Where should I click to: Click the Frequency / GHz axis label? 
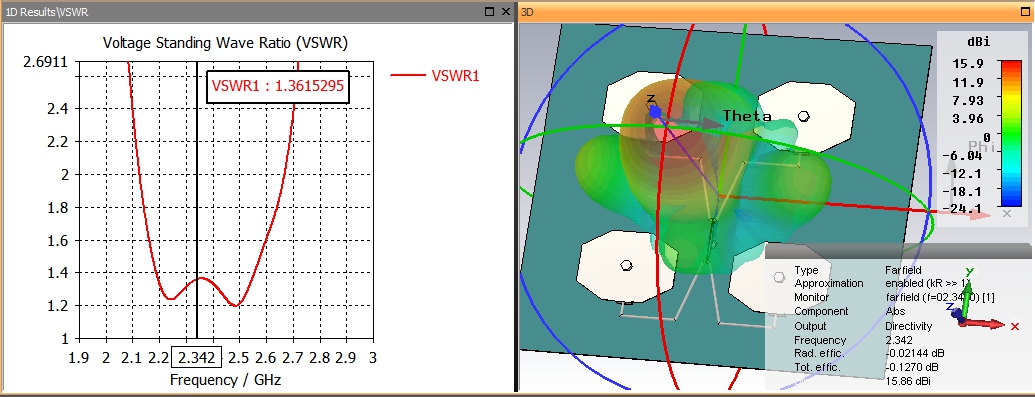tap(226, 380)
